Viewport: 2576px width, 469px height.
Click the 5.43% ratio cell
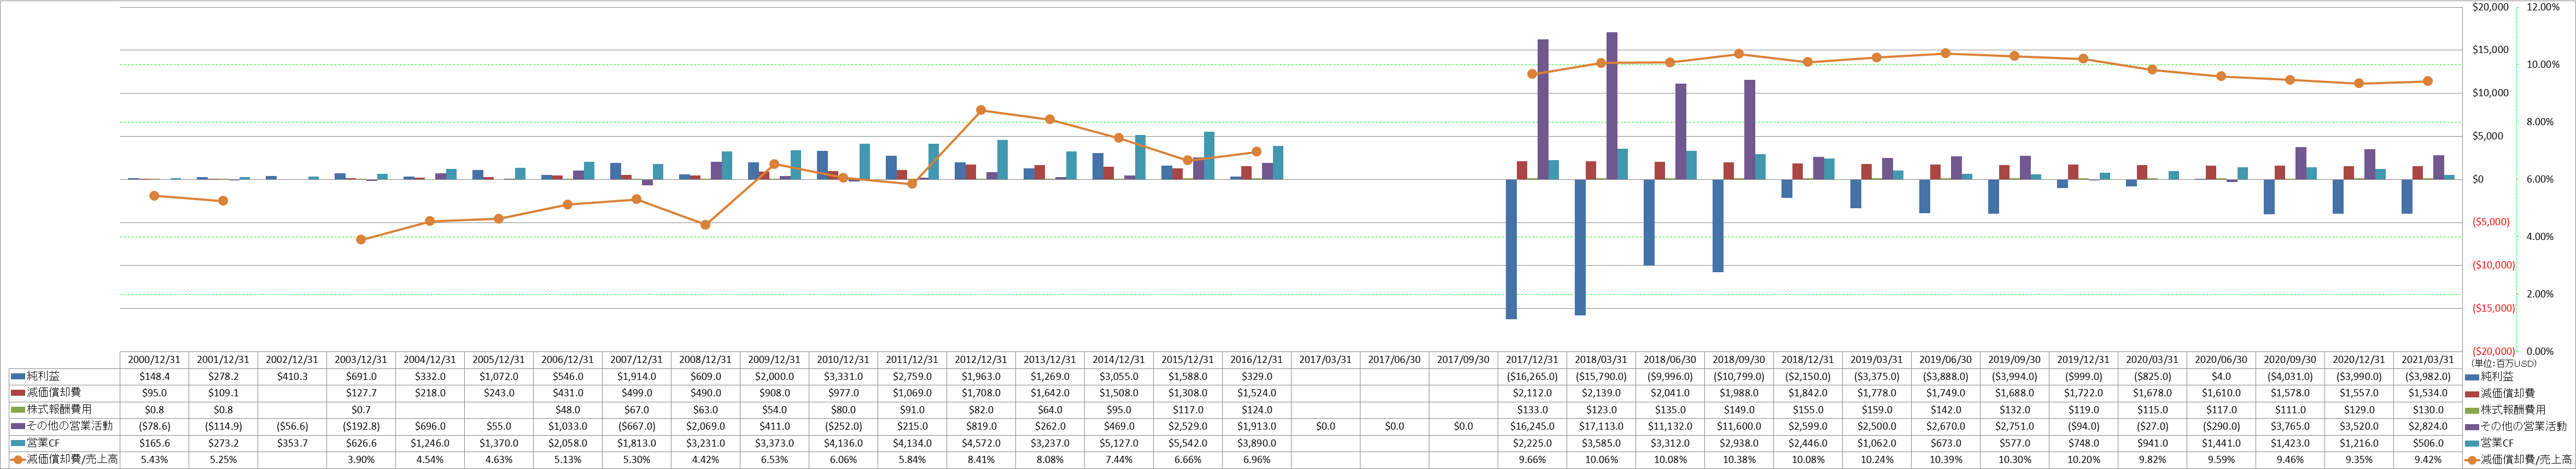point(155,460)
